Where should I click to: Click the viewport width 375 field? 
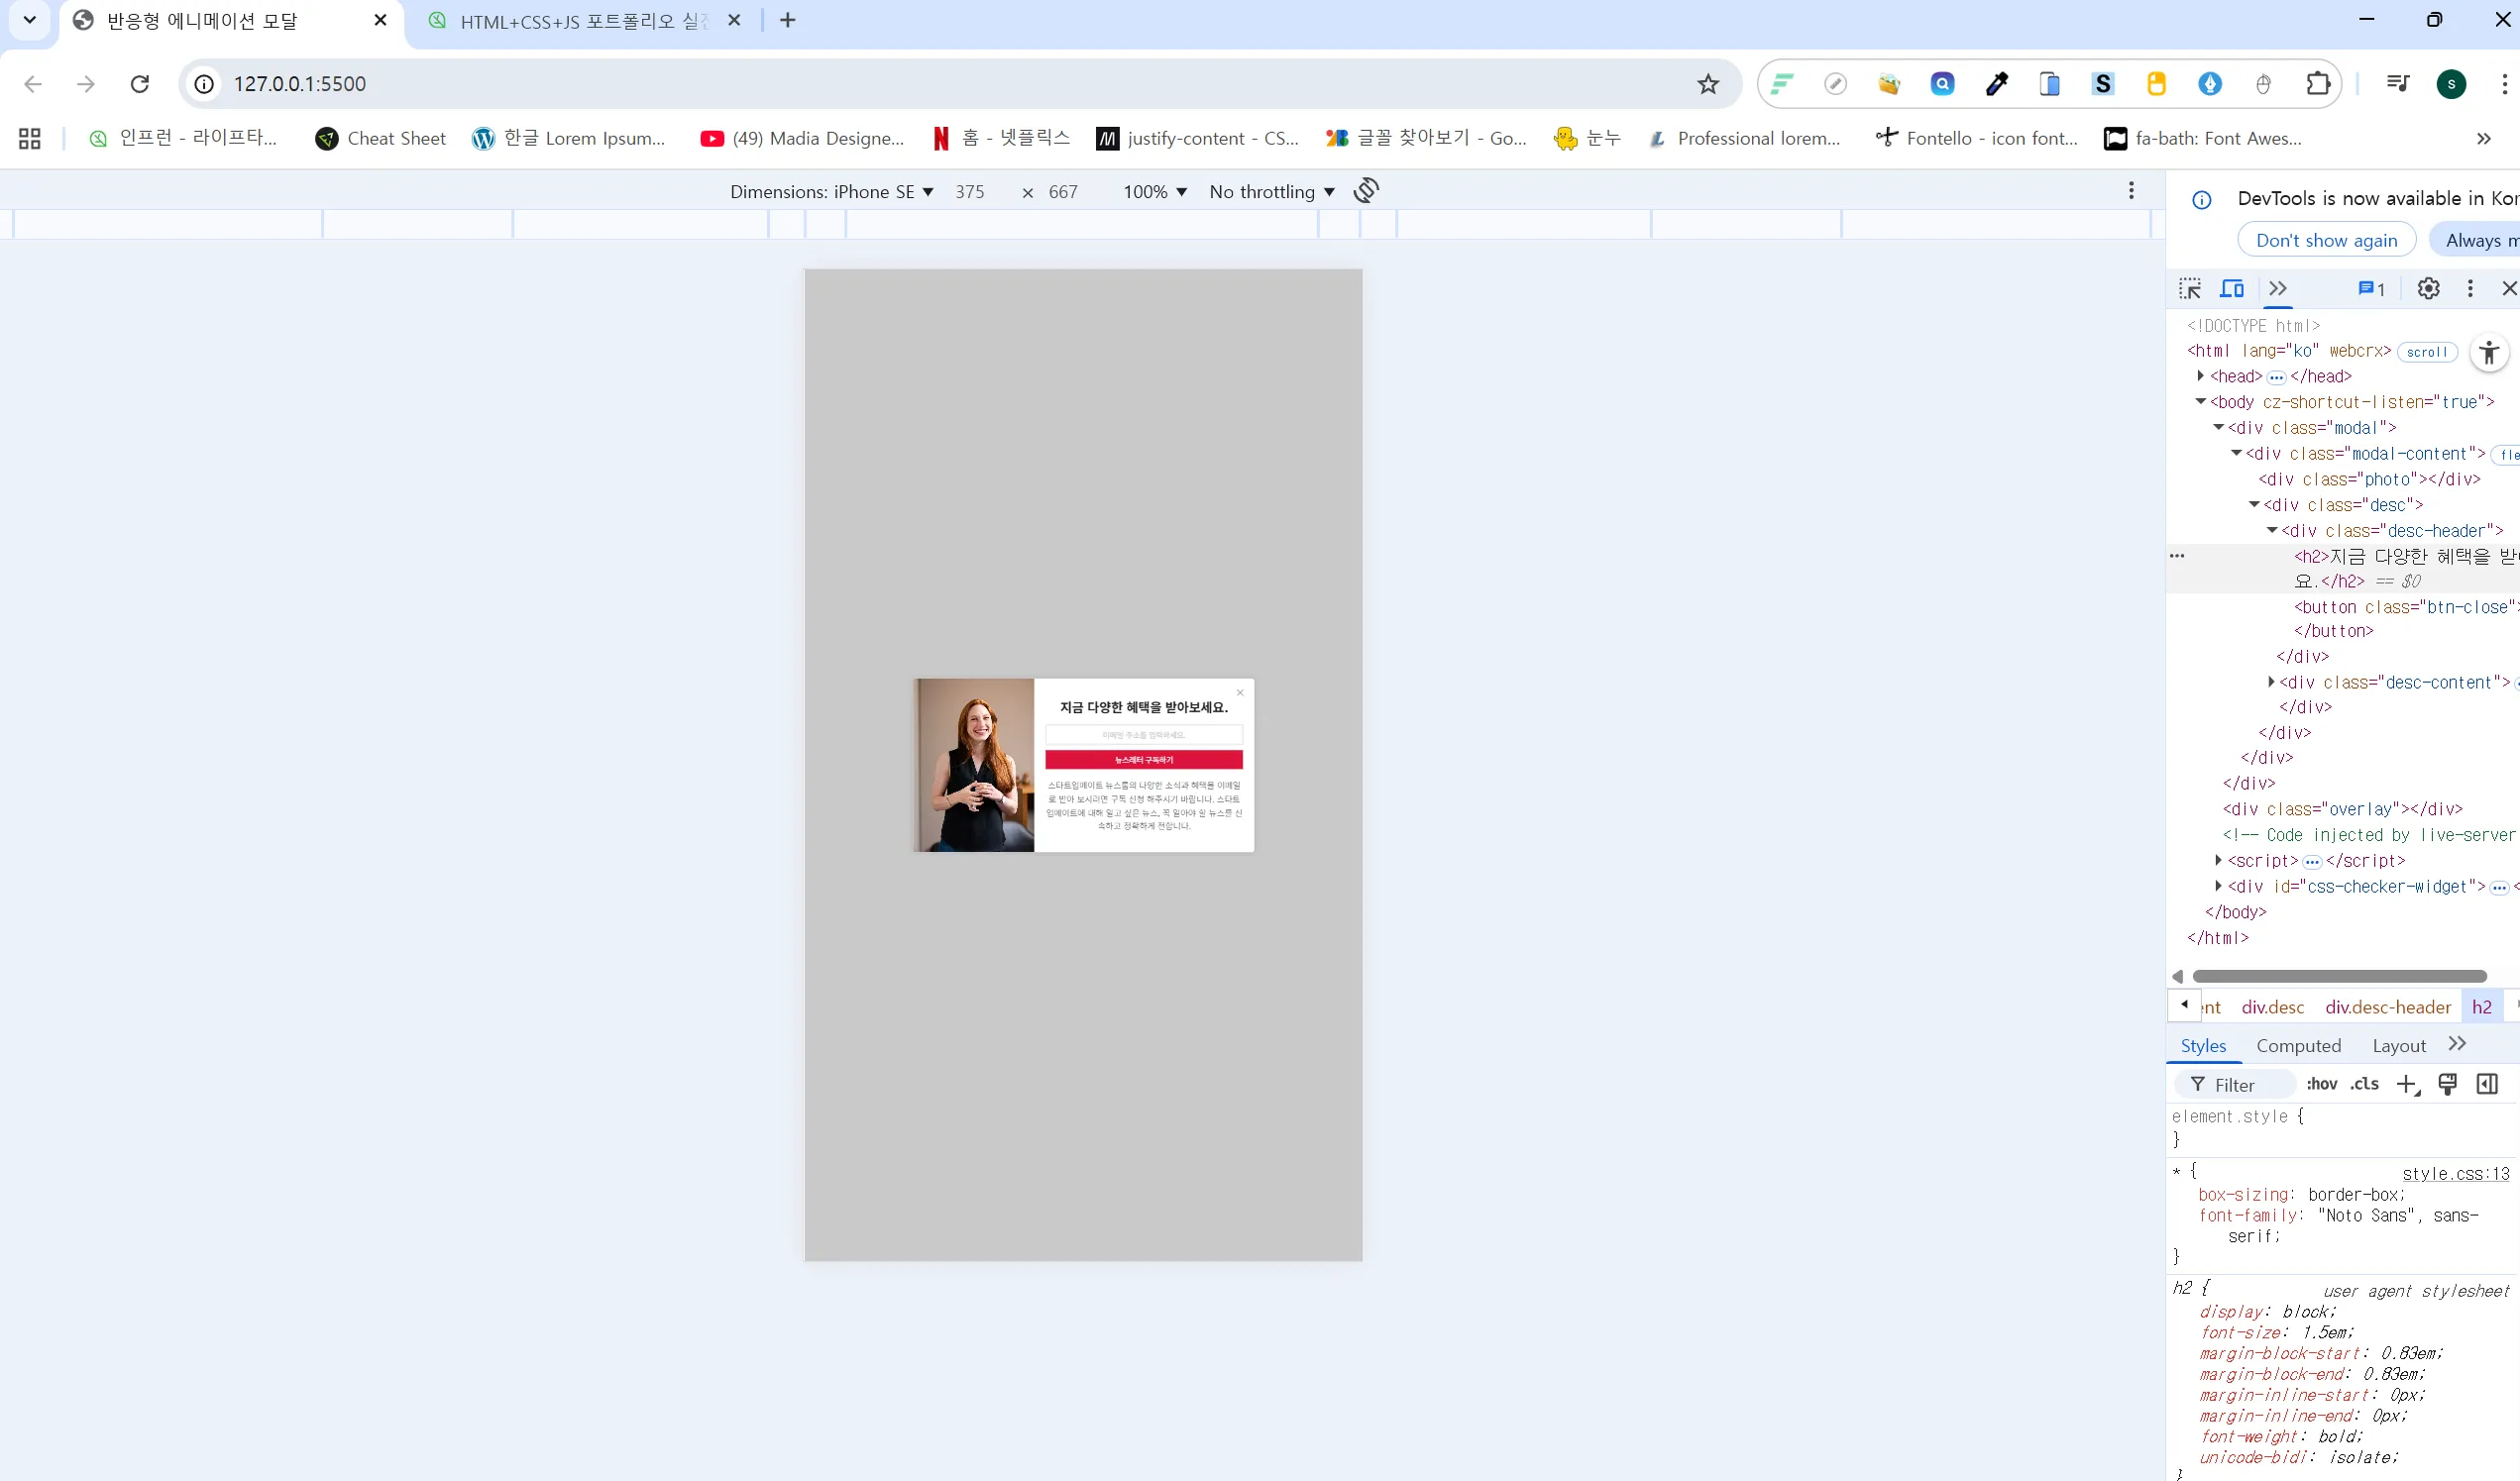(970, 192)
